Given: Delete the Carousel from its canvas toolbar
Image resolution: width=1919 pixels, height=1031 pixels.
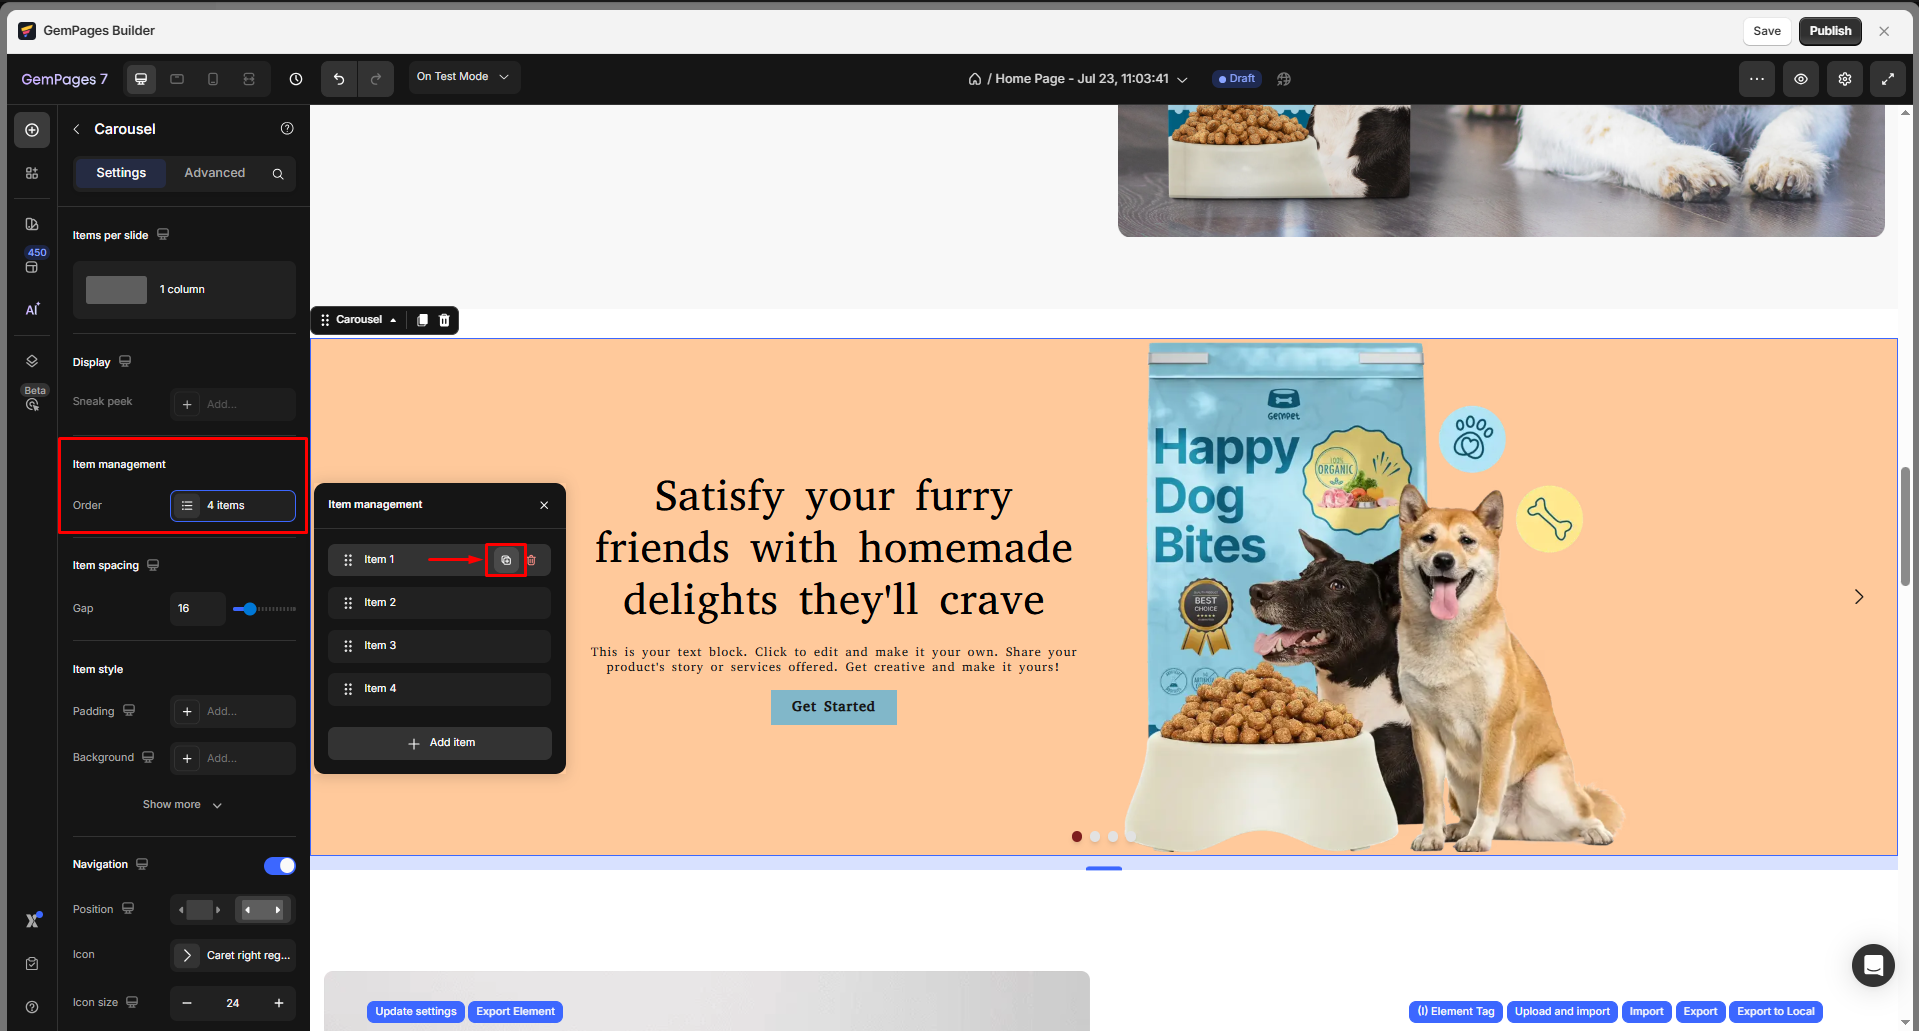Looking at the screenshot, I should 445,320.
